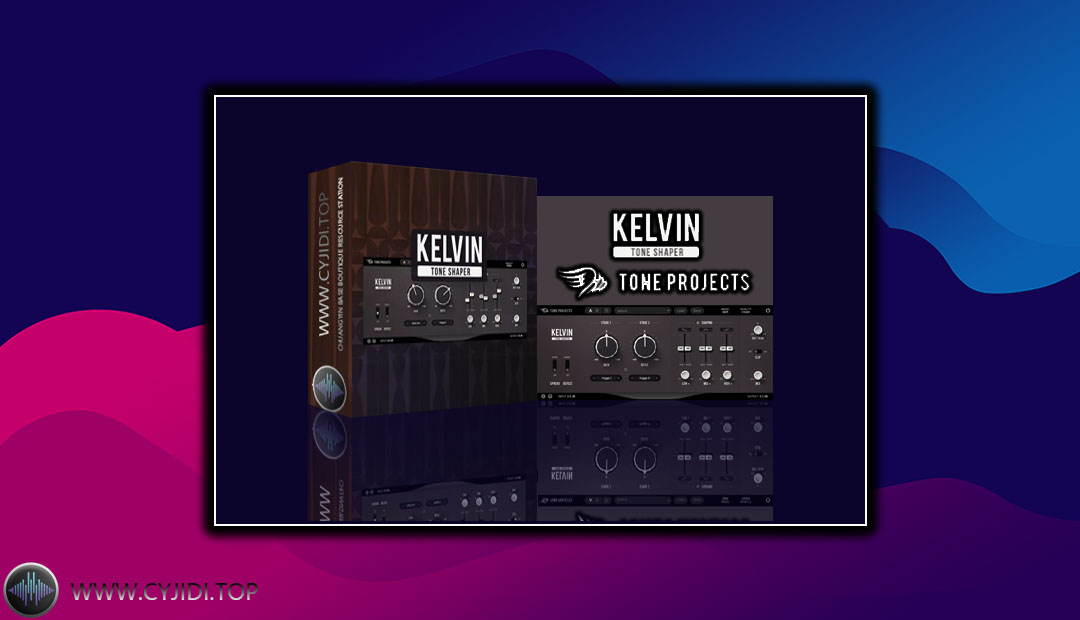Turn the Stage 2 drive knob in flat plugin panel
Screen dimensions: 1080x620
(x=645, y=347)
